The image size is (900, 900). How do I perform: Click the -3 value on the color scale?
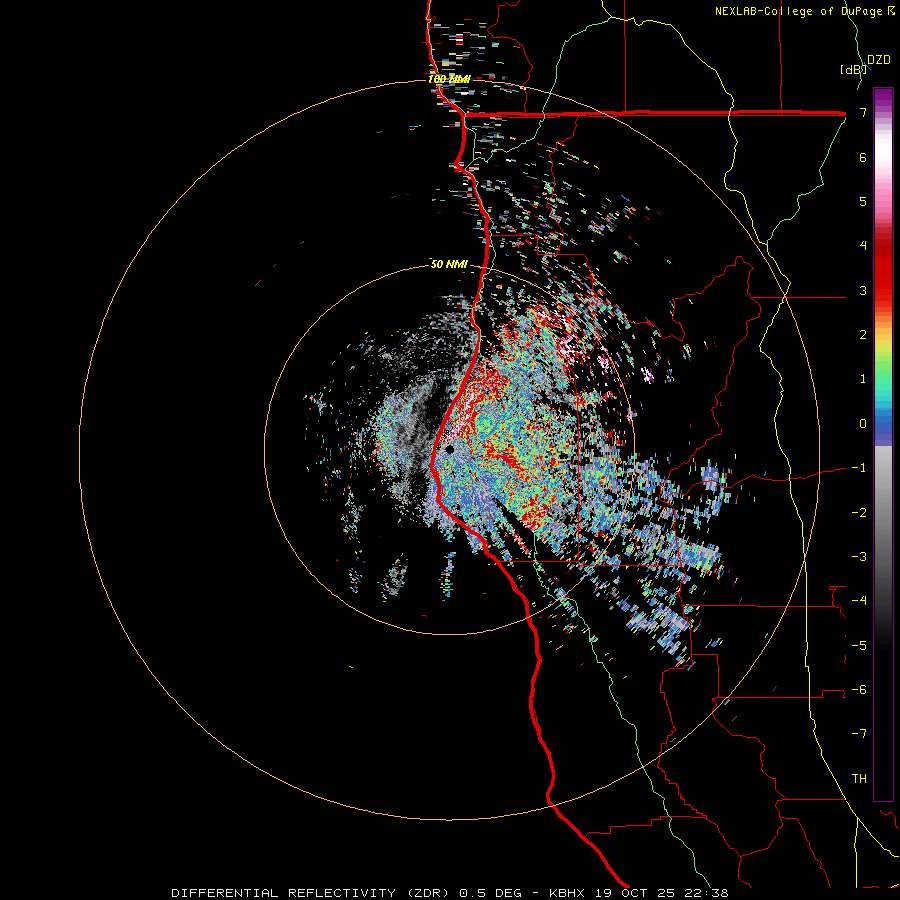click(859, 557)
